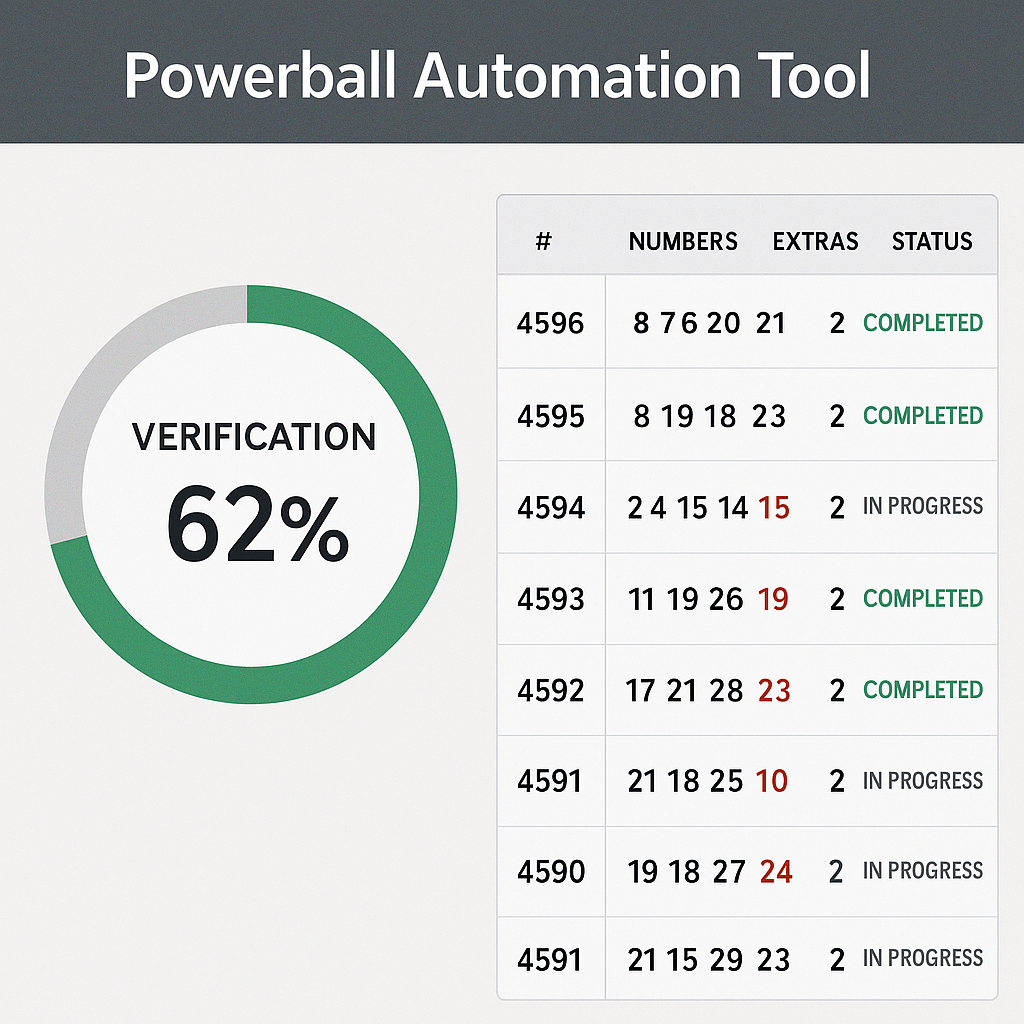
Task: Click IN PROGRESS status in row 4594
Action: (x=923, y=506)
